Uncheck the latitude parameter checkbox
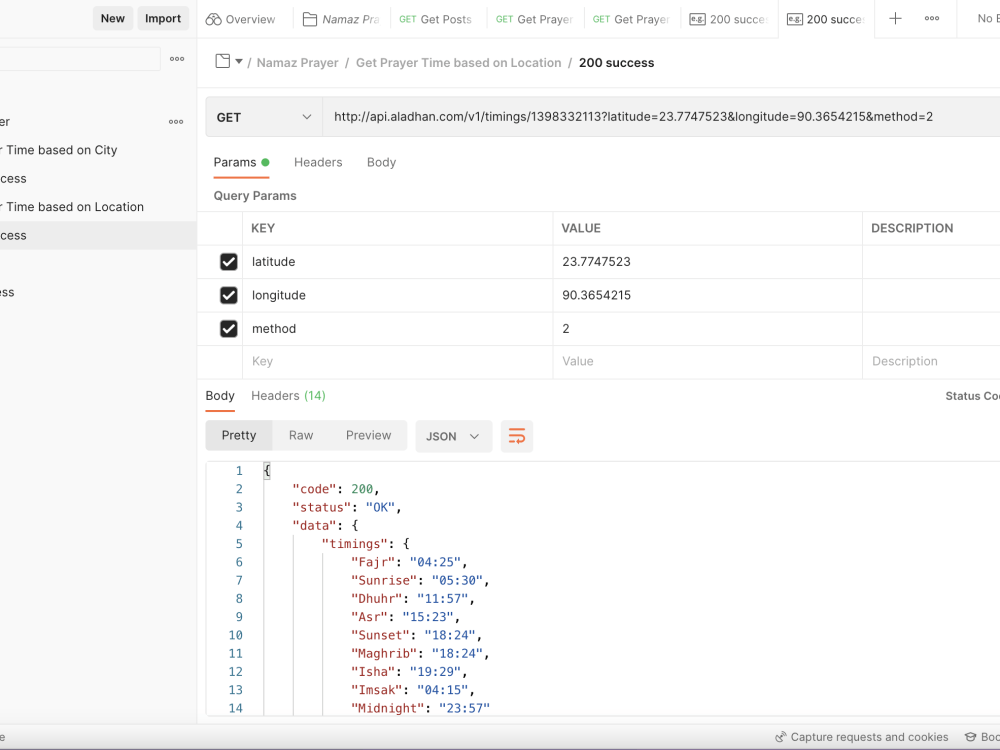Screen dimensions: 1000x750 tap(228, 262)
